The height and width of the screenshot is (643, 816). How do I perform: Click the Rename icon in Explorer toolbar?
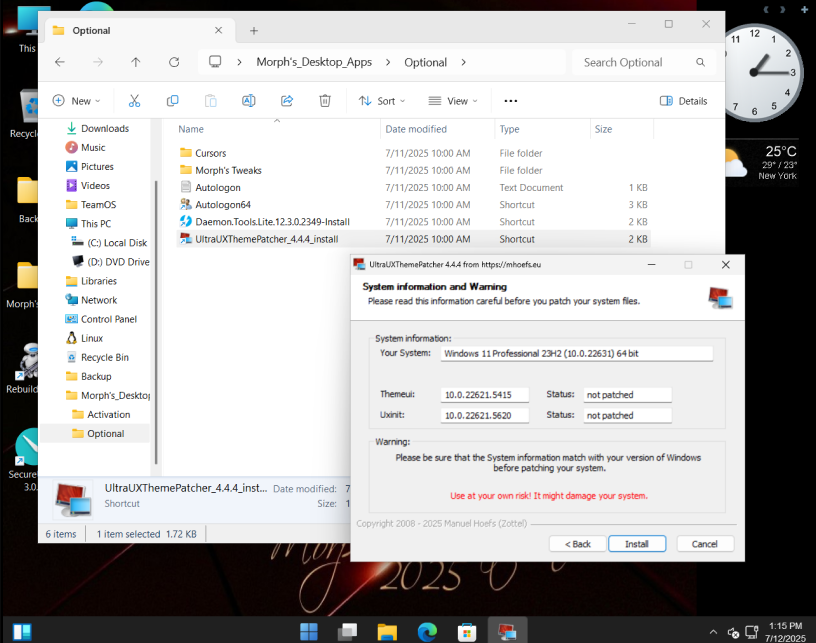click(249, 101)
